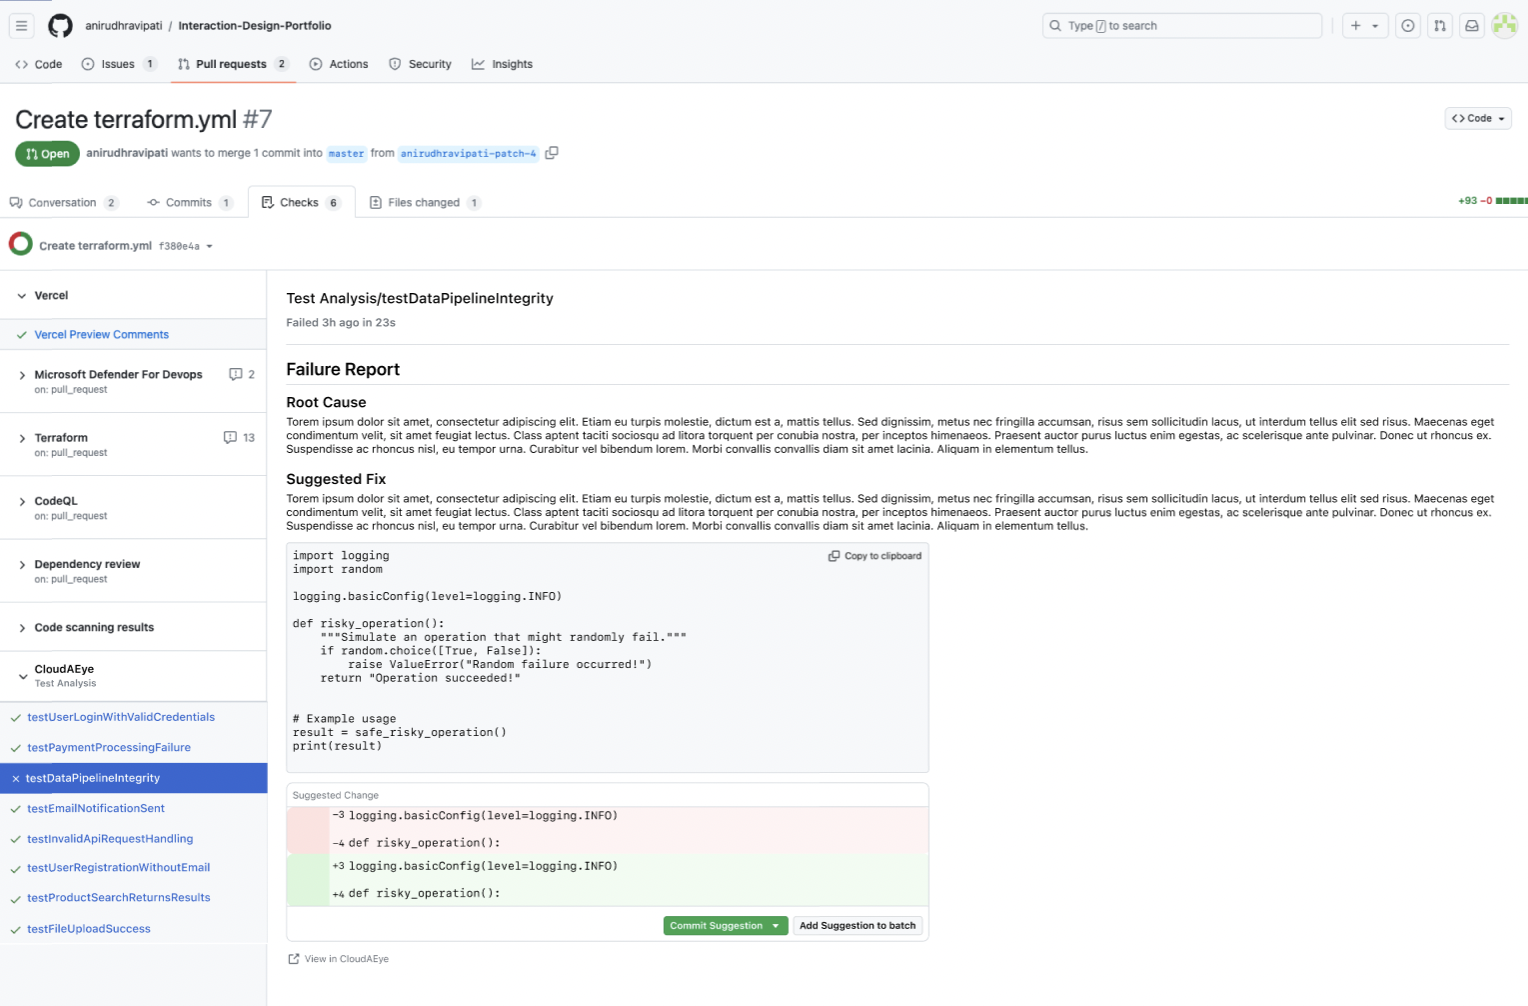
Task: Open the Pull requests tab
Action: point(232,64)
